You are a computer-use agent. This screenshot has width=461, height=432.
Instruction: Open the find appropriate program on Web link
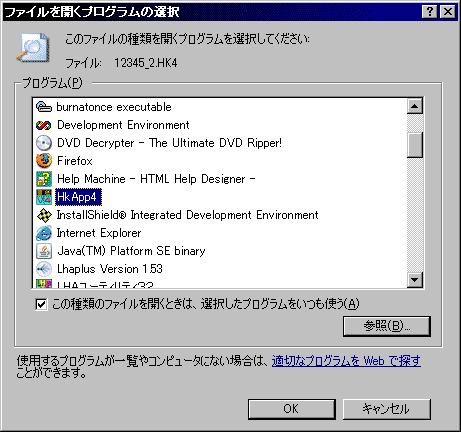click(346, 361)
